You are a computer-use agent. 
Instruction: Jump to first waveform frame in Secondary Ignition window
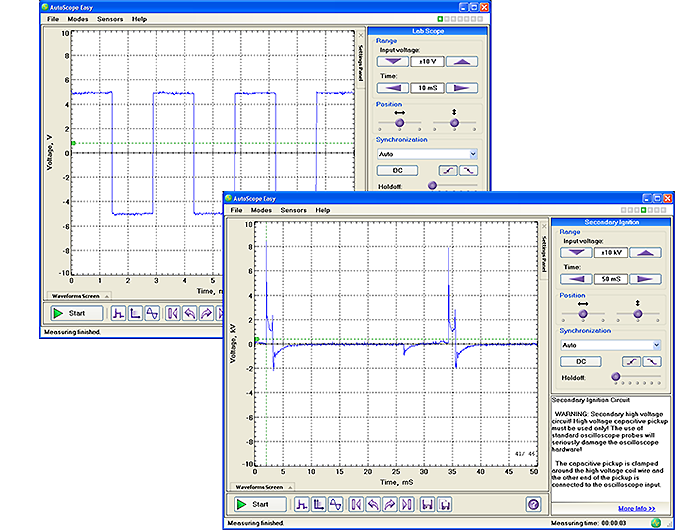[x=356, y=504]
